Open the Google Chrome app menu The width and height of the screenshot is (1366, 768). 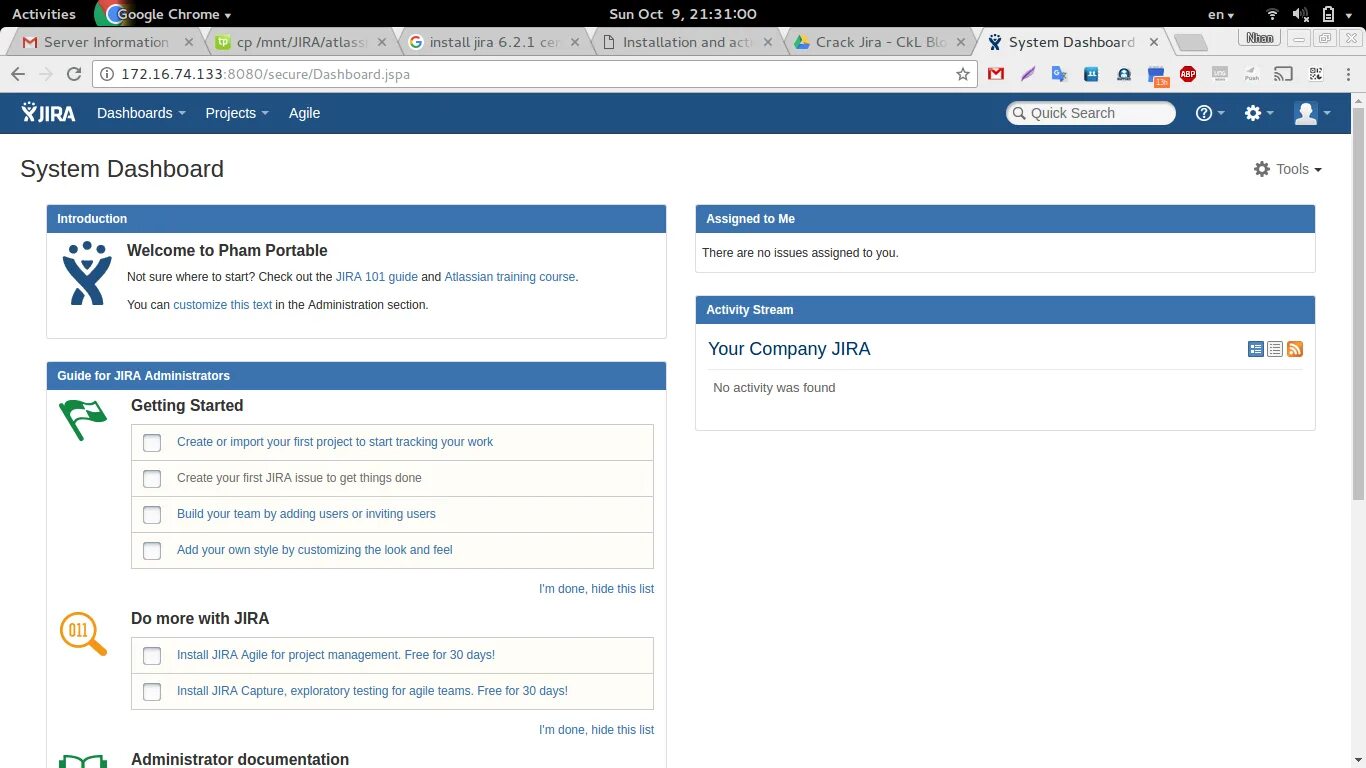pyautogui.click(x=164, y=14)
